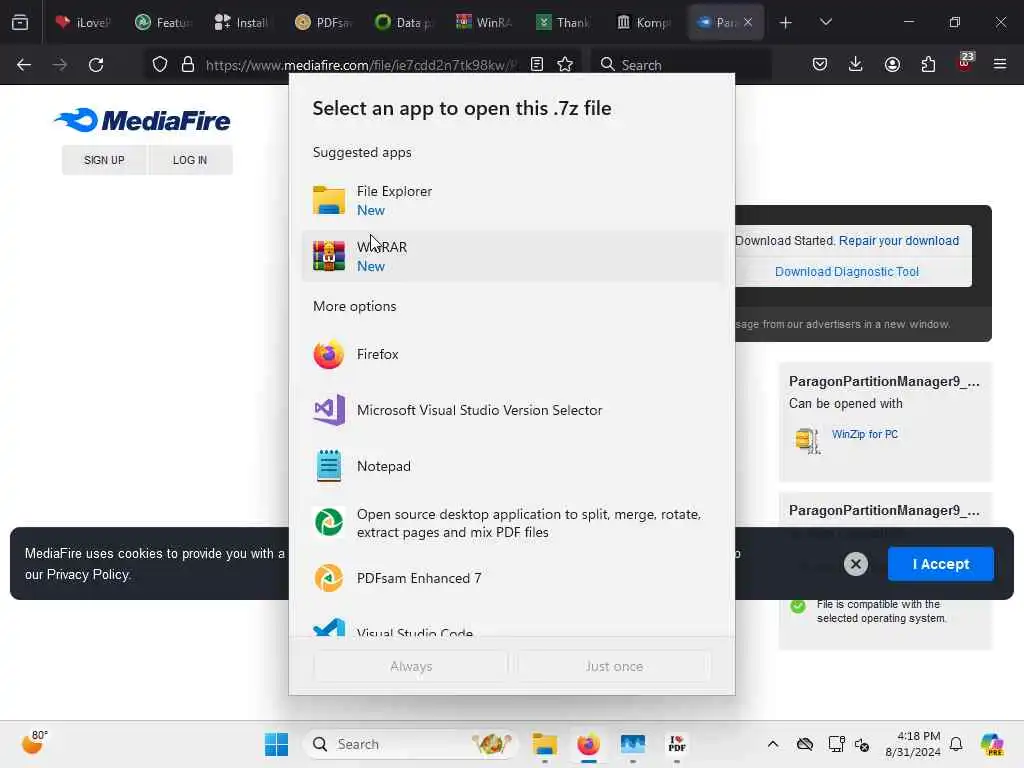1024x768 pixels.
Task: Open the Firefox downloads panel
Action: pyautogui.click(x=856, y=65)
